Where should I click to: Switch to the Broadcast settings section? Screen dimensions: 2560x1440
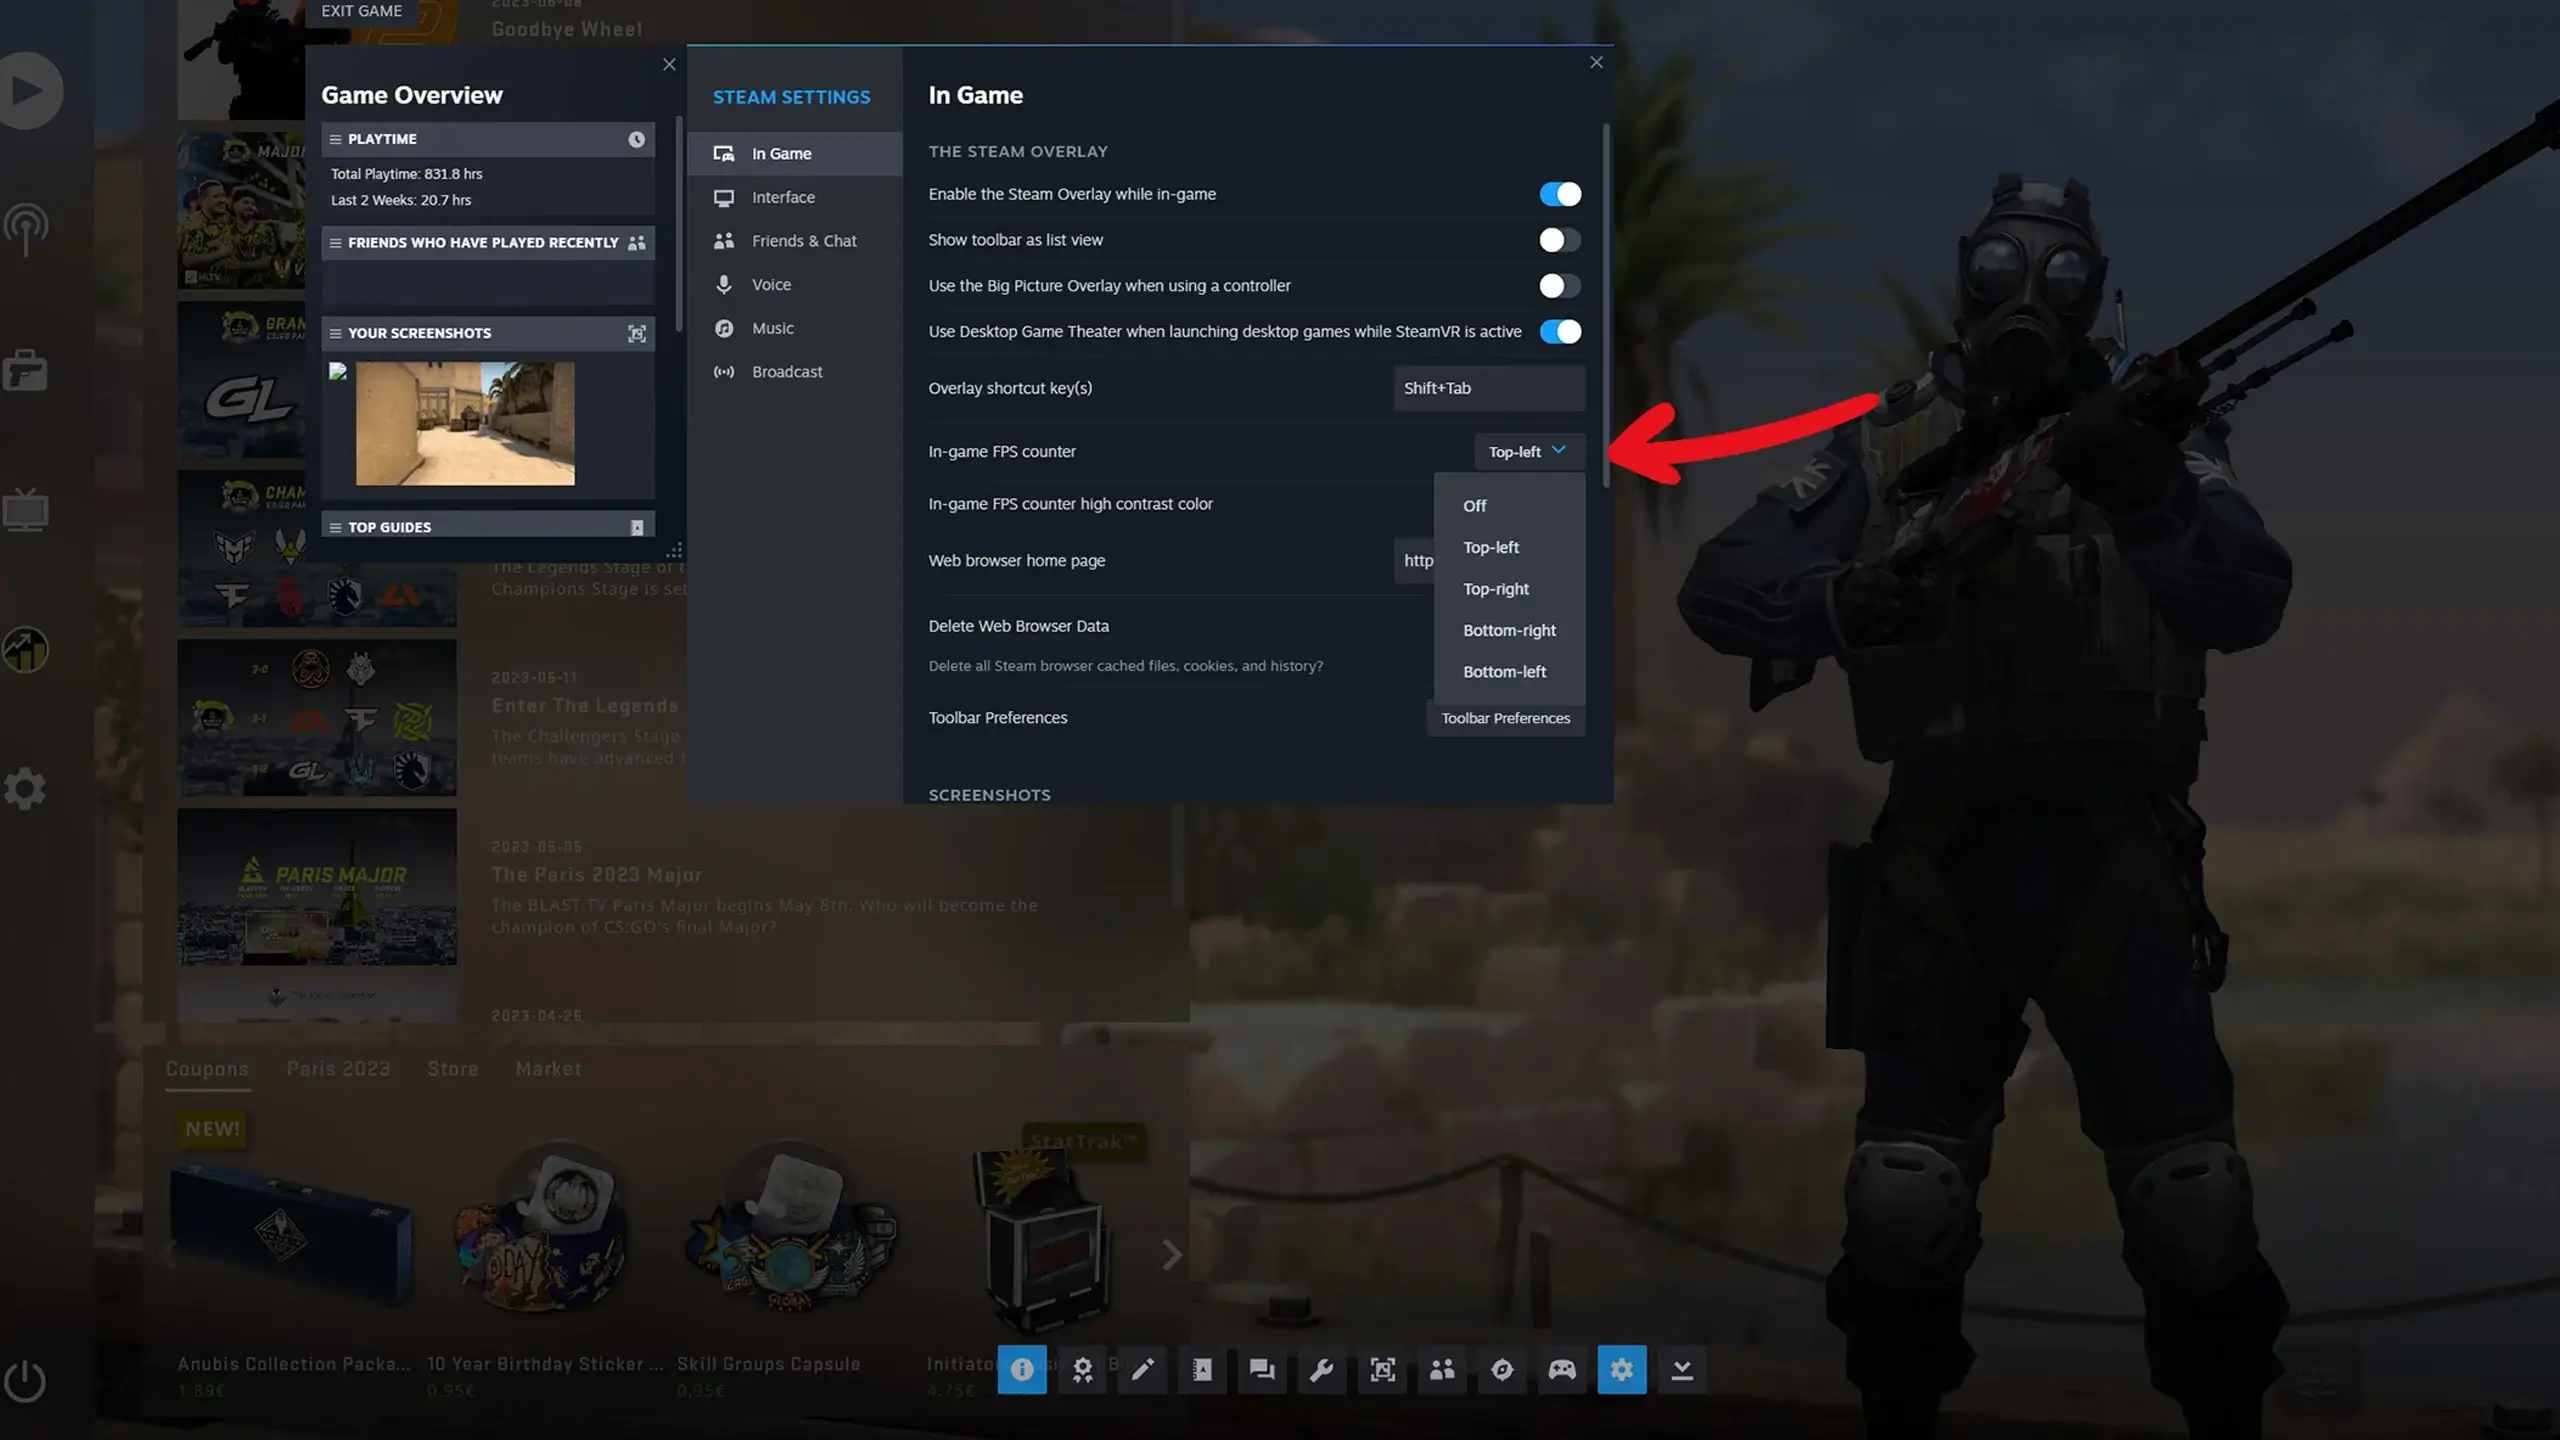[787, 372]
